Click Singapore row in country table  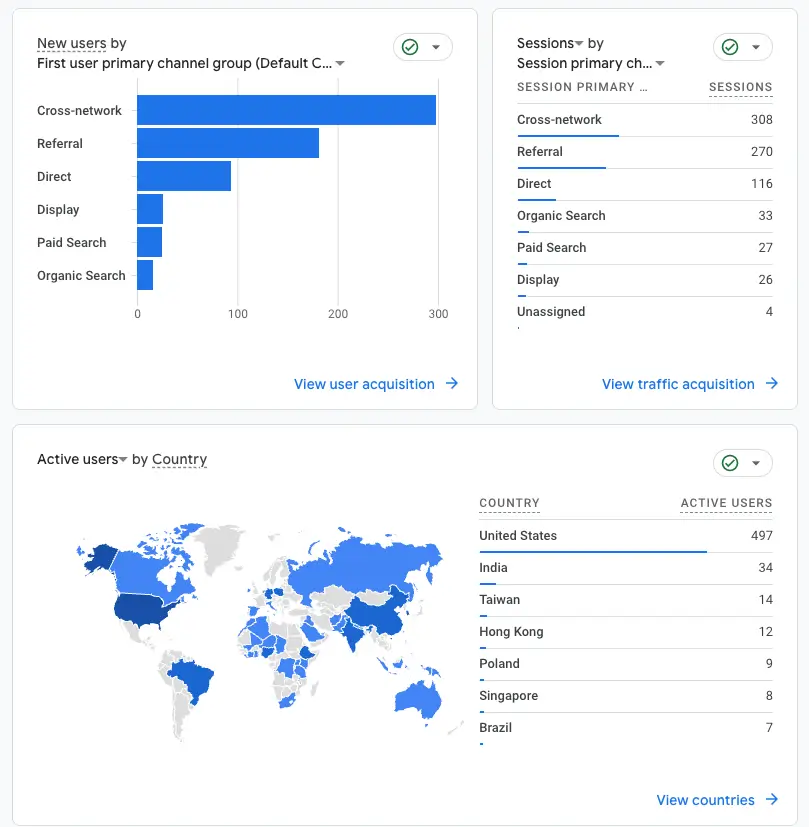pos(626,697)
